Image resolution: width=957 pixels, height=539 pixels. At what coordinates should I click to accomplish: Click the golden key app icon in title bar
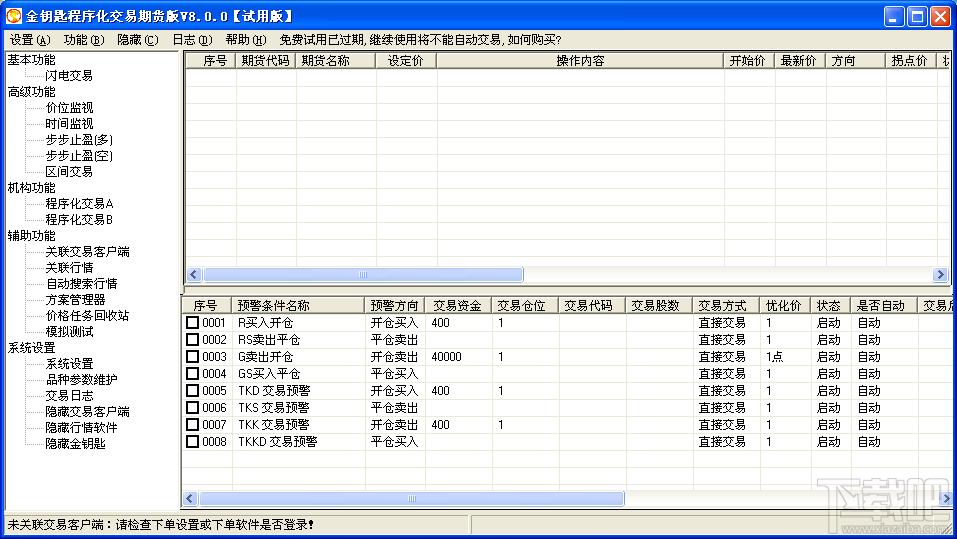(13, 16)
